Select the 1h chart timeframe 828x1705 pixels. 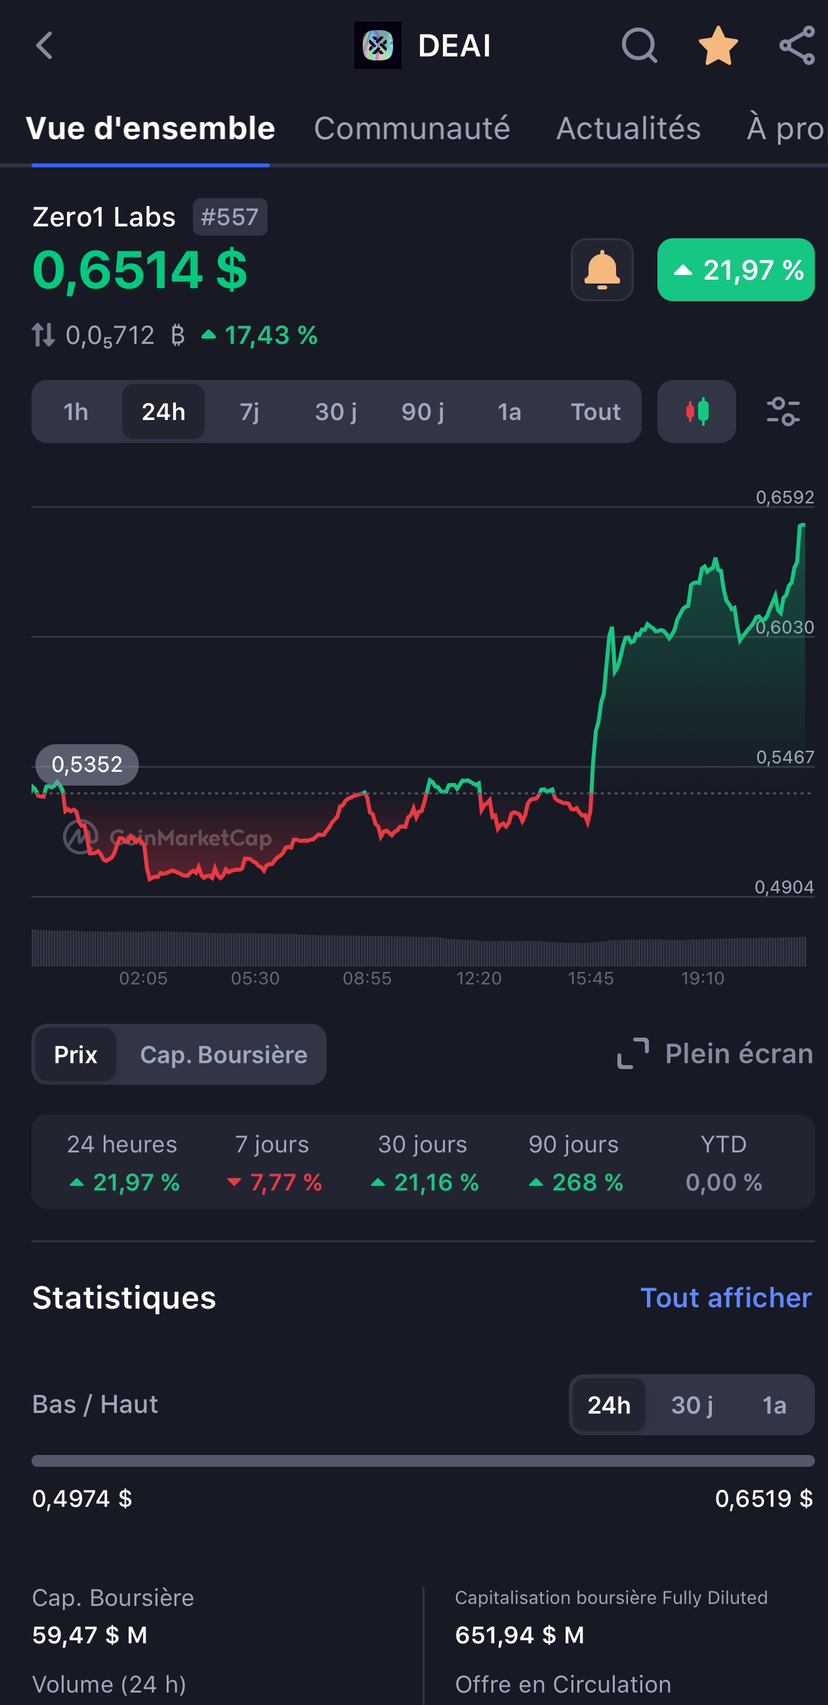tap(76, 412)
